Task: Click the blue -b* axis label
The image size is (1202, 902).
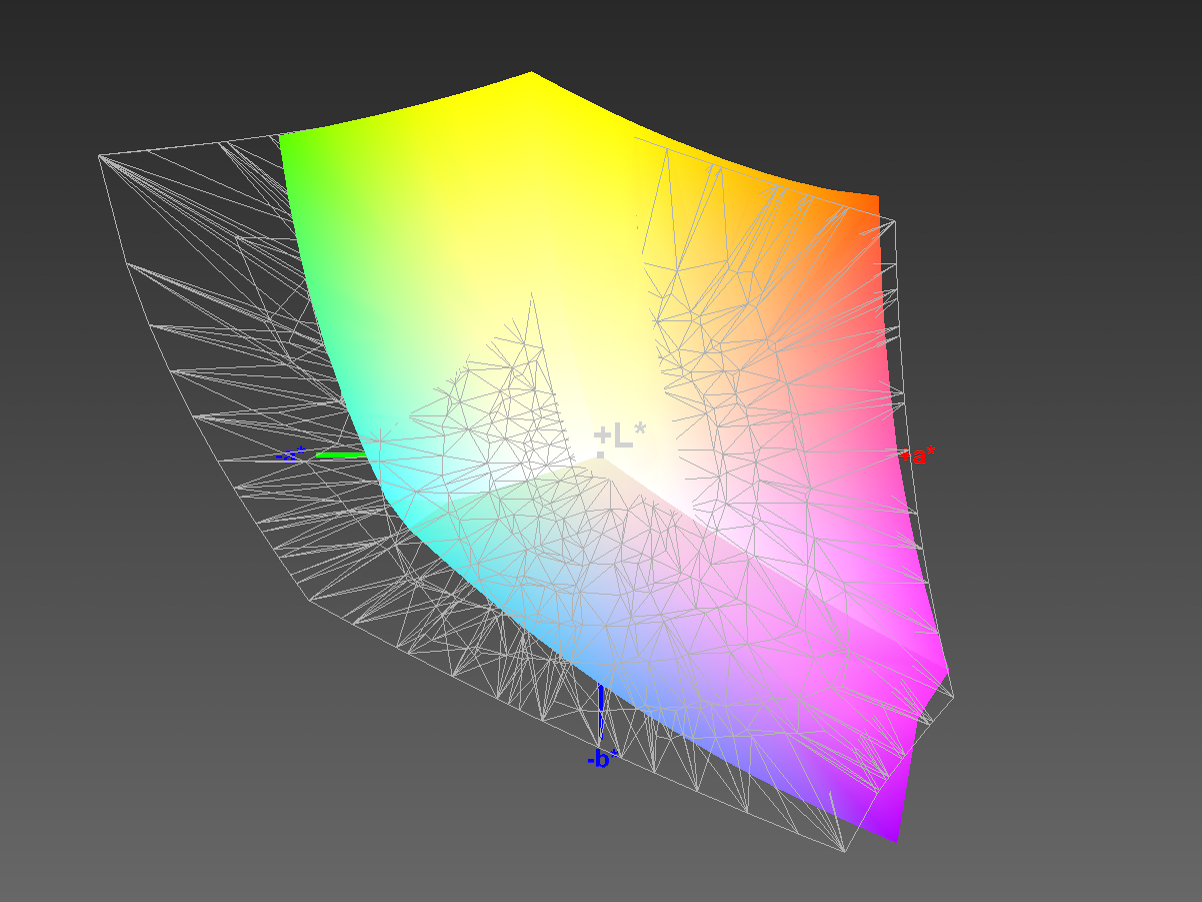Action: point(603,759)
